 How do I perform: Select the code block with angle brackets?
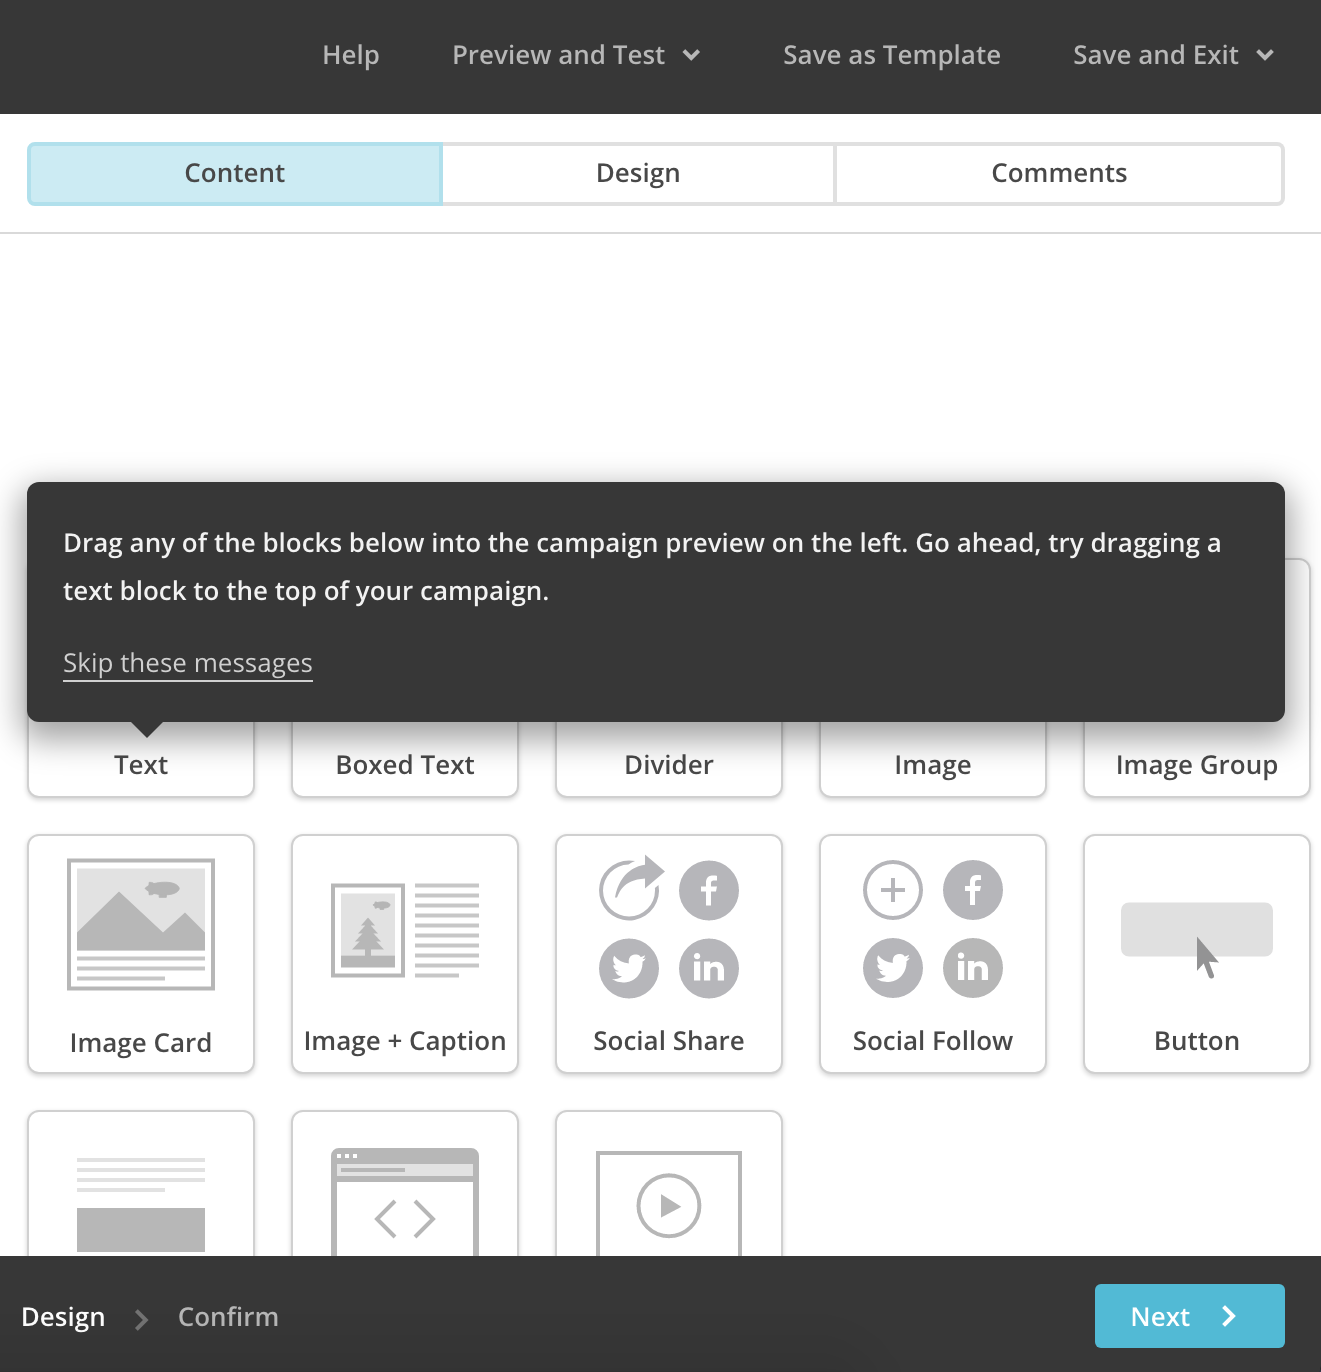click(405, 1184)
